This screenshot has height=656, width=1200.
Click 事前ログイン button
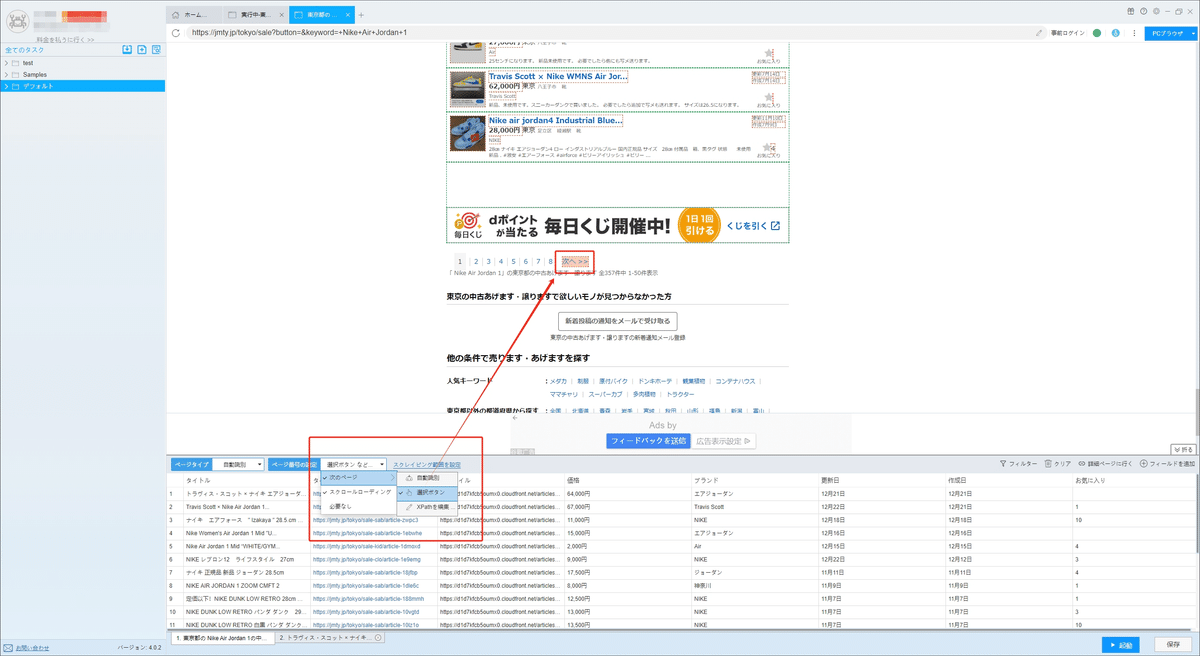click(x=1067, y=32)
